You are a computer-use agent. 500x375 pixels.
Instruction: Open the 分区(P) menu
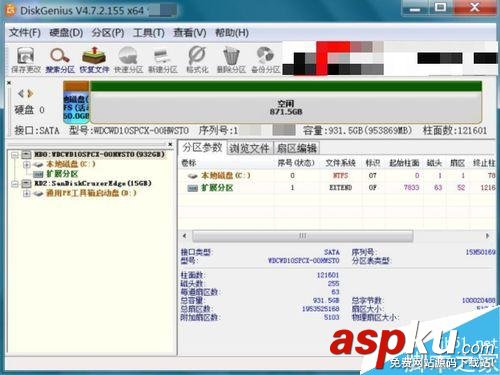pos(108,33)
